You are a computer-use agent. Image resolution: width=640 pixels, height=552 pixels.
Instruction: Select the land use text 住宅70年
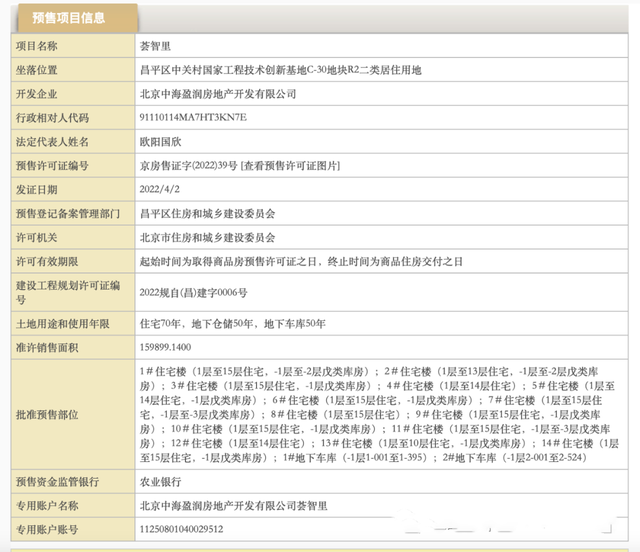click(x=160, y=324)
